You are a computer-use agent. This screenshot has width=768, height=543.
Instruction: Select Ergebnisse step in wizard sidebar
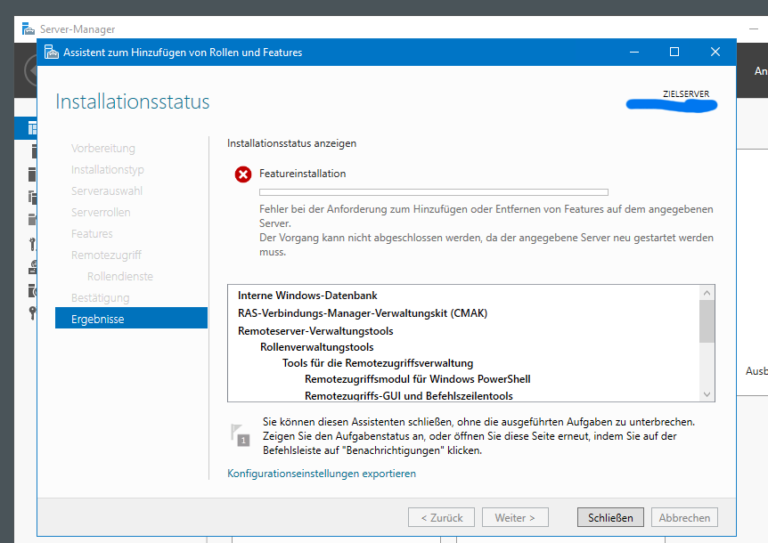[131, 319]
